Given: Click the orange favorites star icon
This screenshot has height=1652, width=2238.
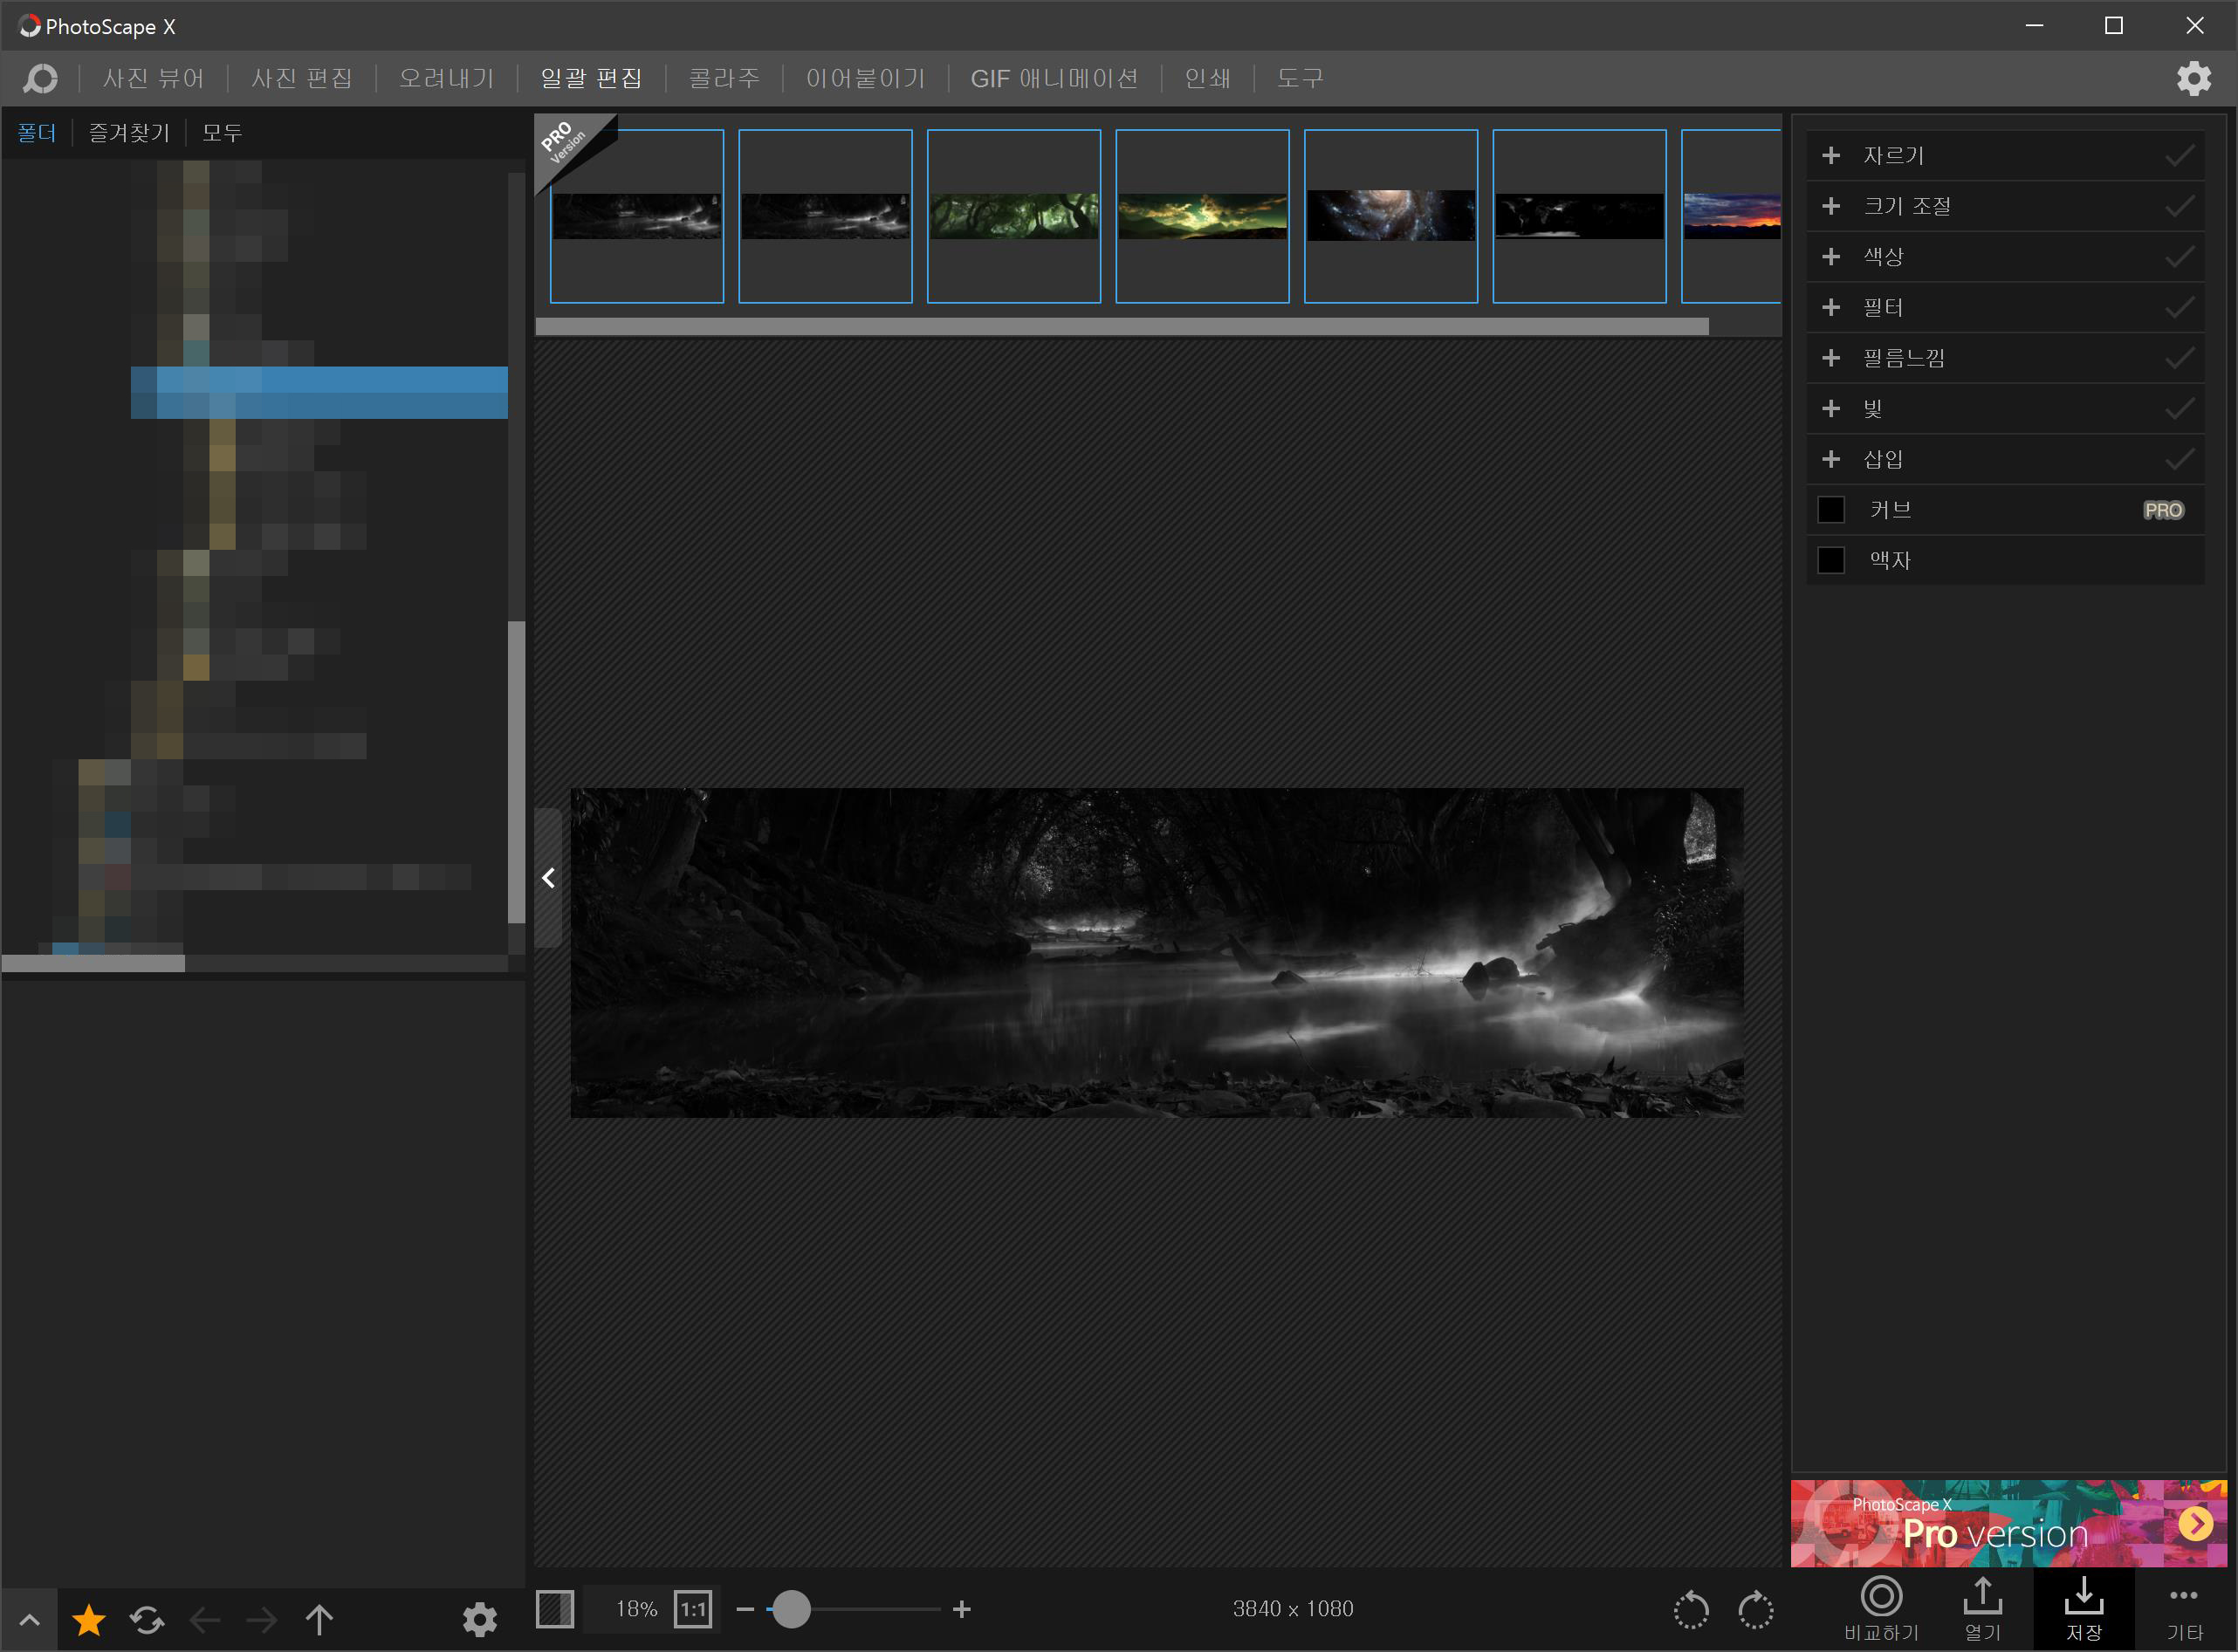Looking at the screenshot, I should [x=89, y=1619].
